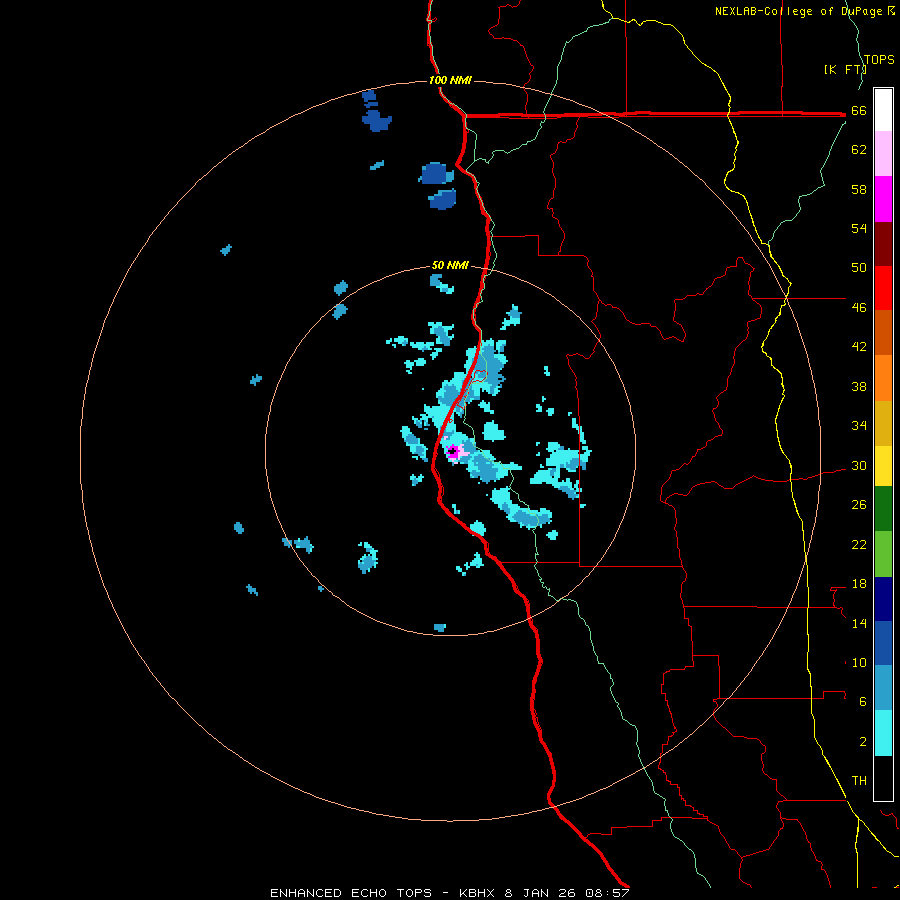Click the legend value "62"
This screenshot has width=900, height=900.
point(859,150)
